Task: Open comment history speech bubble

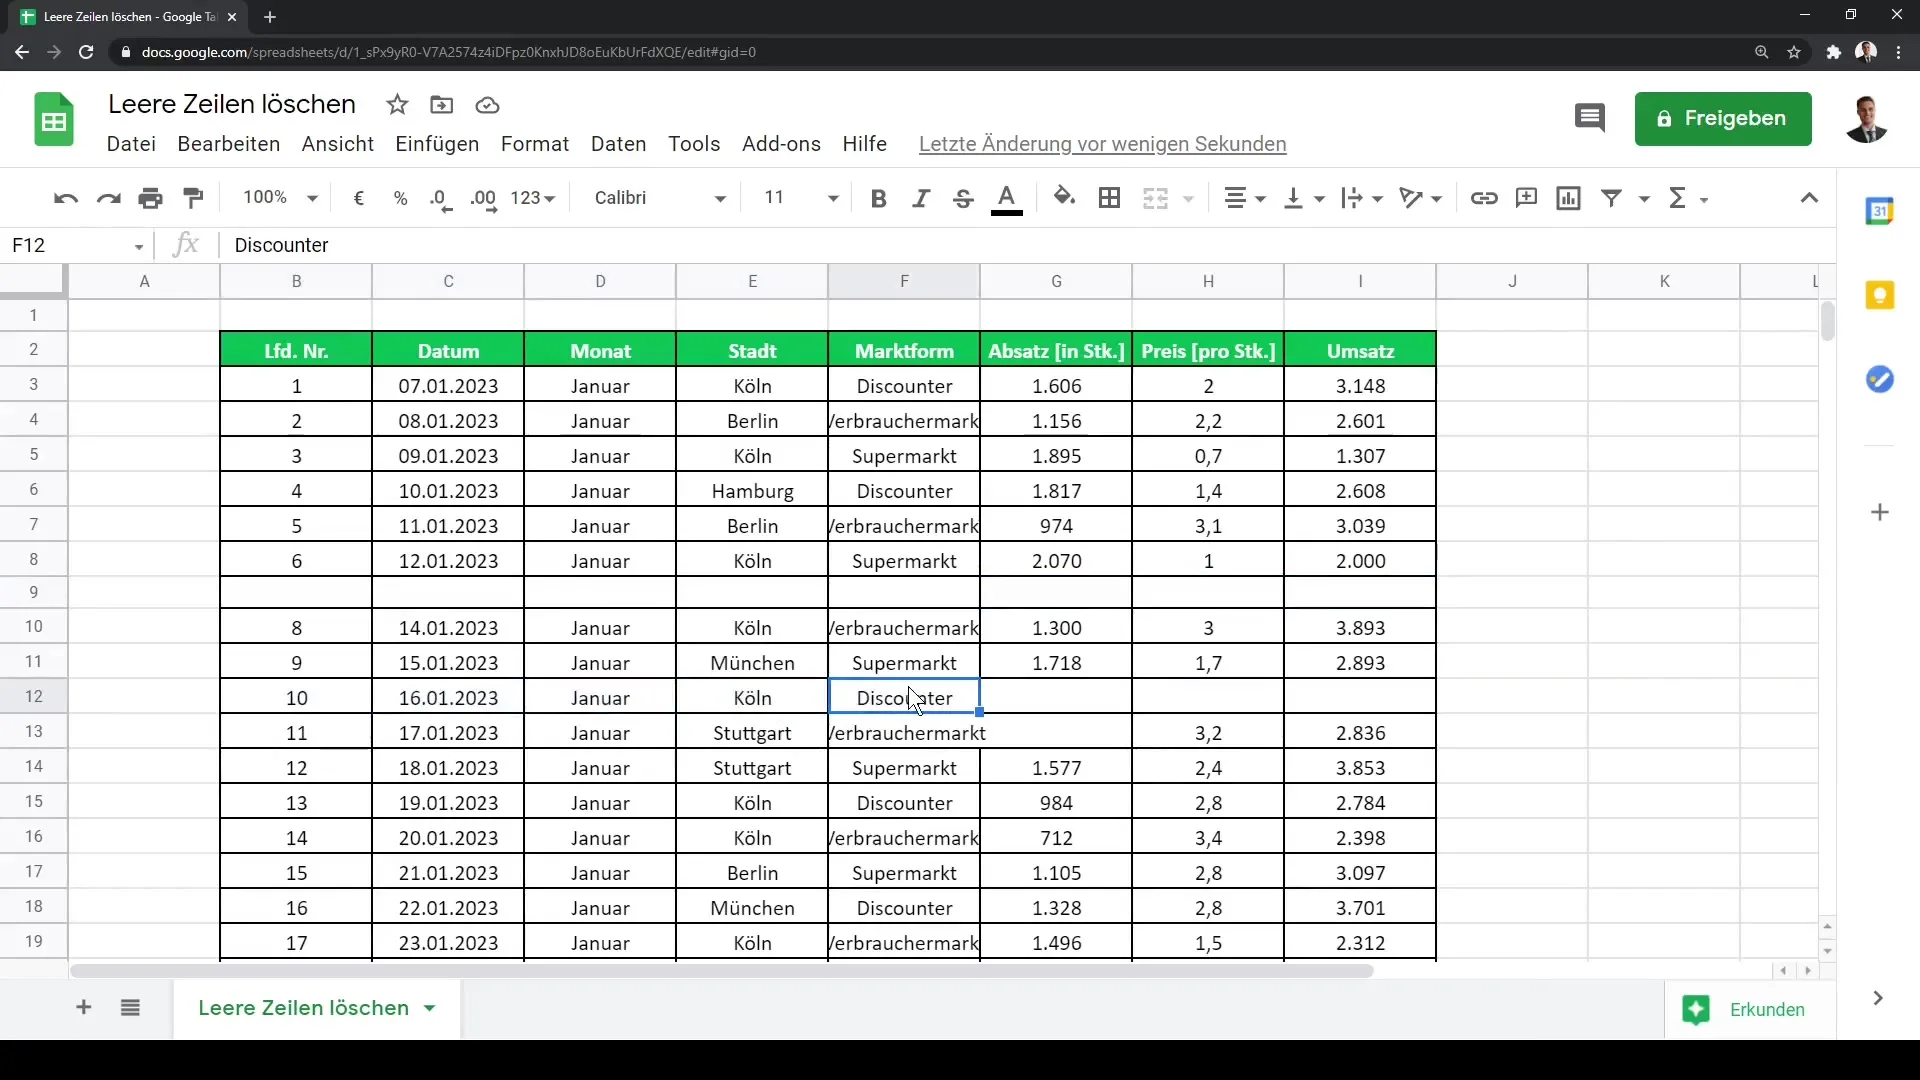Action: (x=1589, y=118)
